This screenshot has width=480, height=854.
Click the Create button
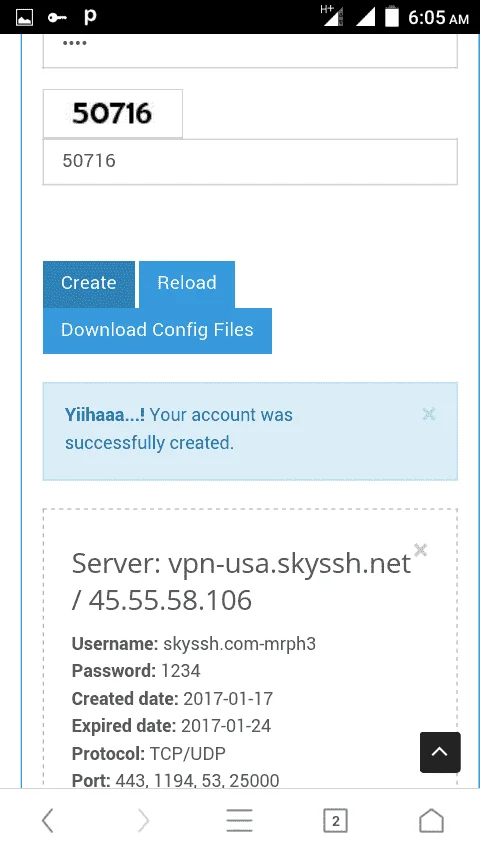(89, 284)
